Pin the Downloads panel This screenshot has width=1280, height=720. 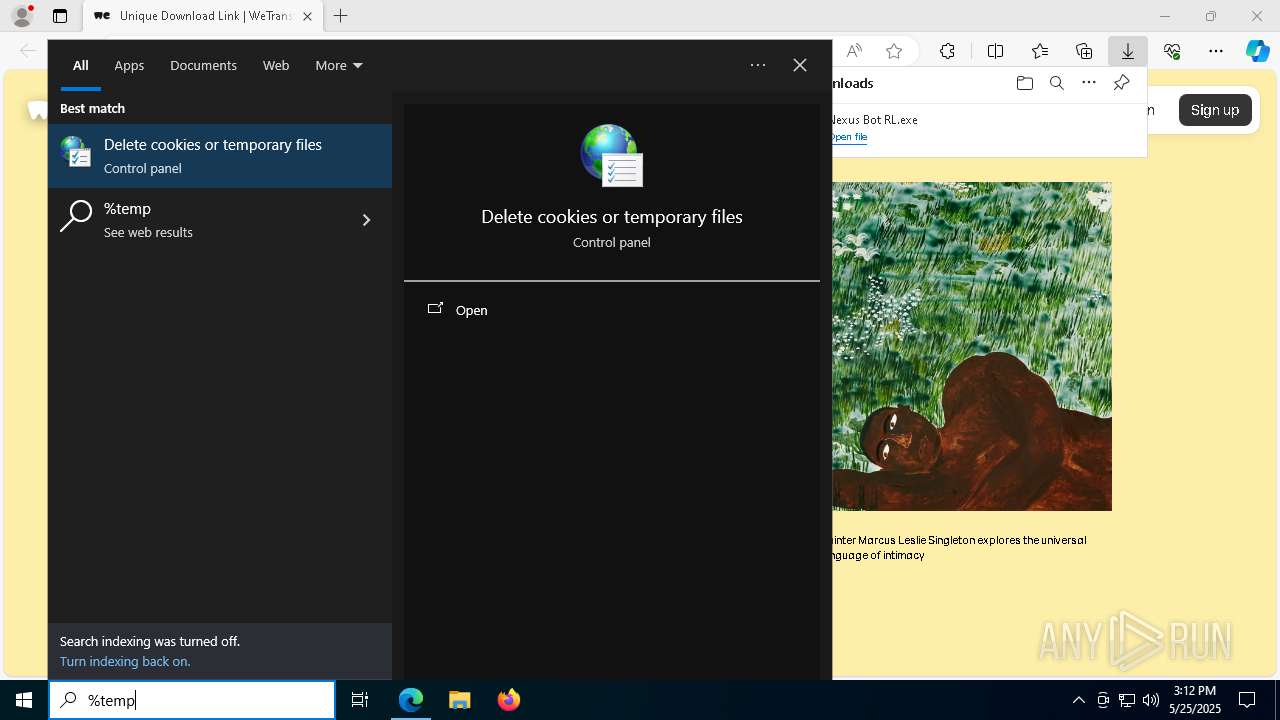tap(1121, 83)
